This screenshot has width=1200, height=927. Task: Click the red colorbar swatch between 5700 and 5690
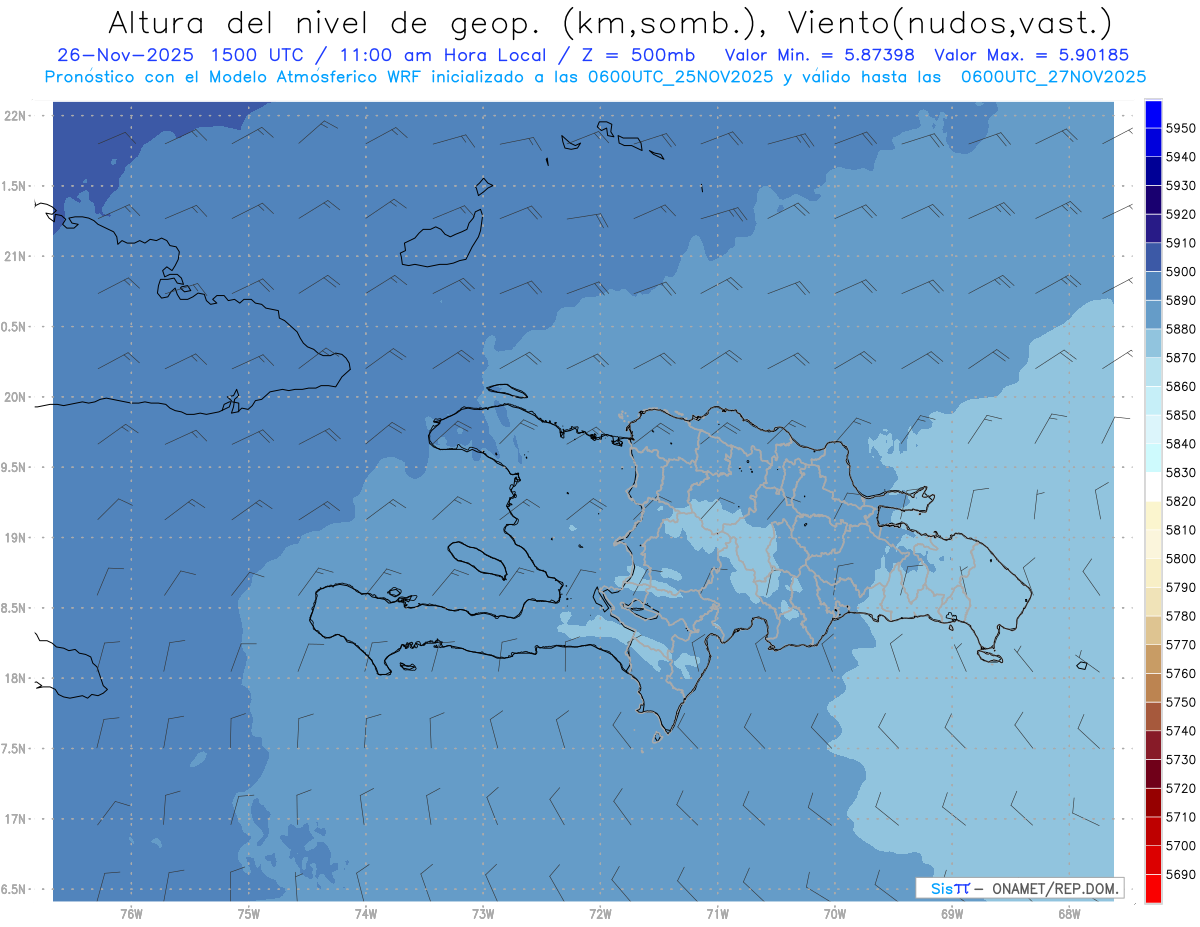click(x=1153, y=860)
